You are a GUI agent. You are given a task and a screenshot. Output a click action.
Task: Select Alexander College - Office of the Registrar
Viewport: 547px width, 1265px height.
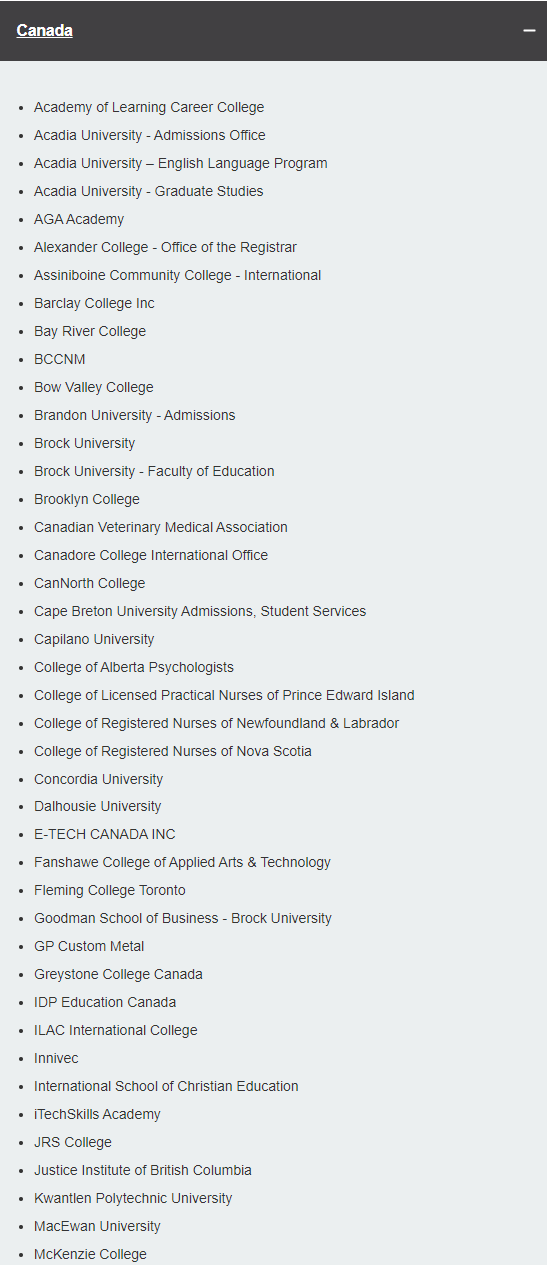point(165,247)
